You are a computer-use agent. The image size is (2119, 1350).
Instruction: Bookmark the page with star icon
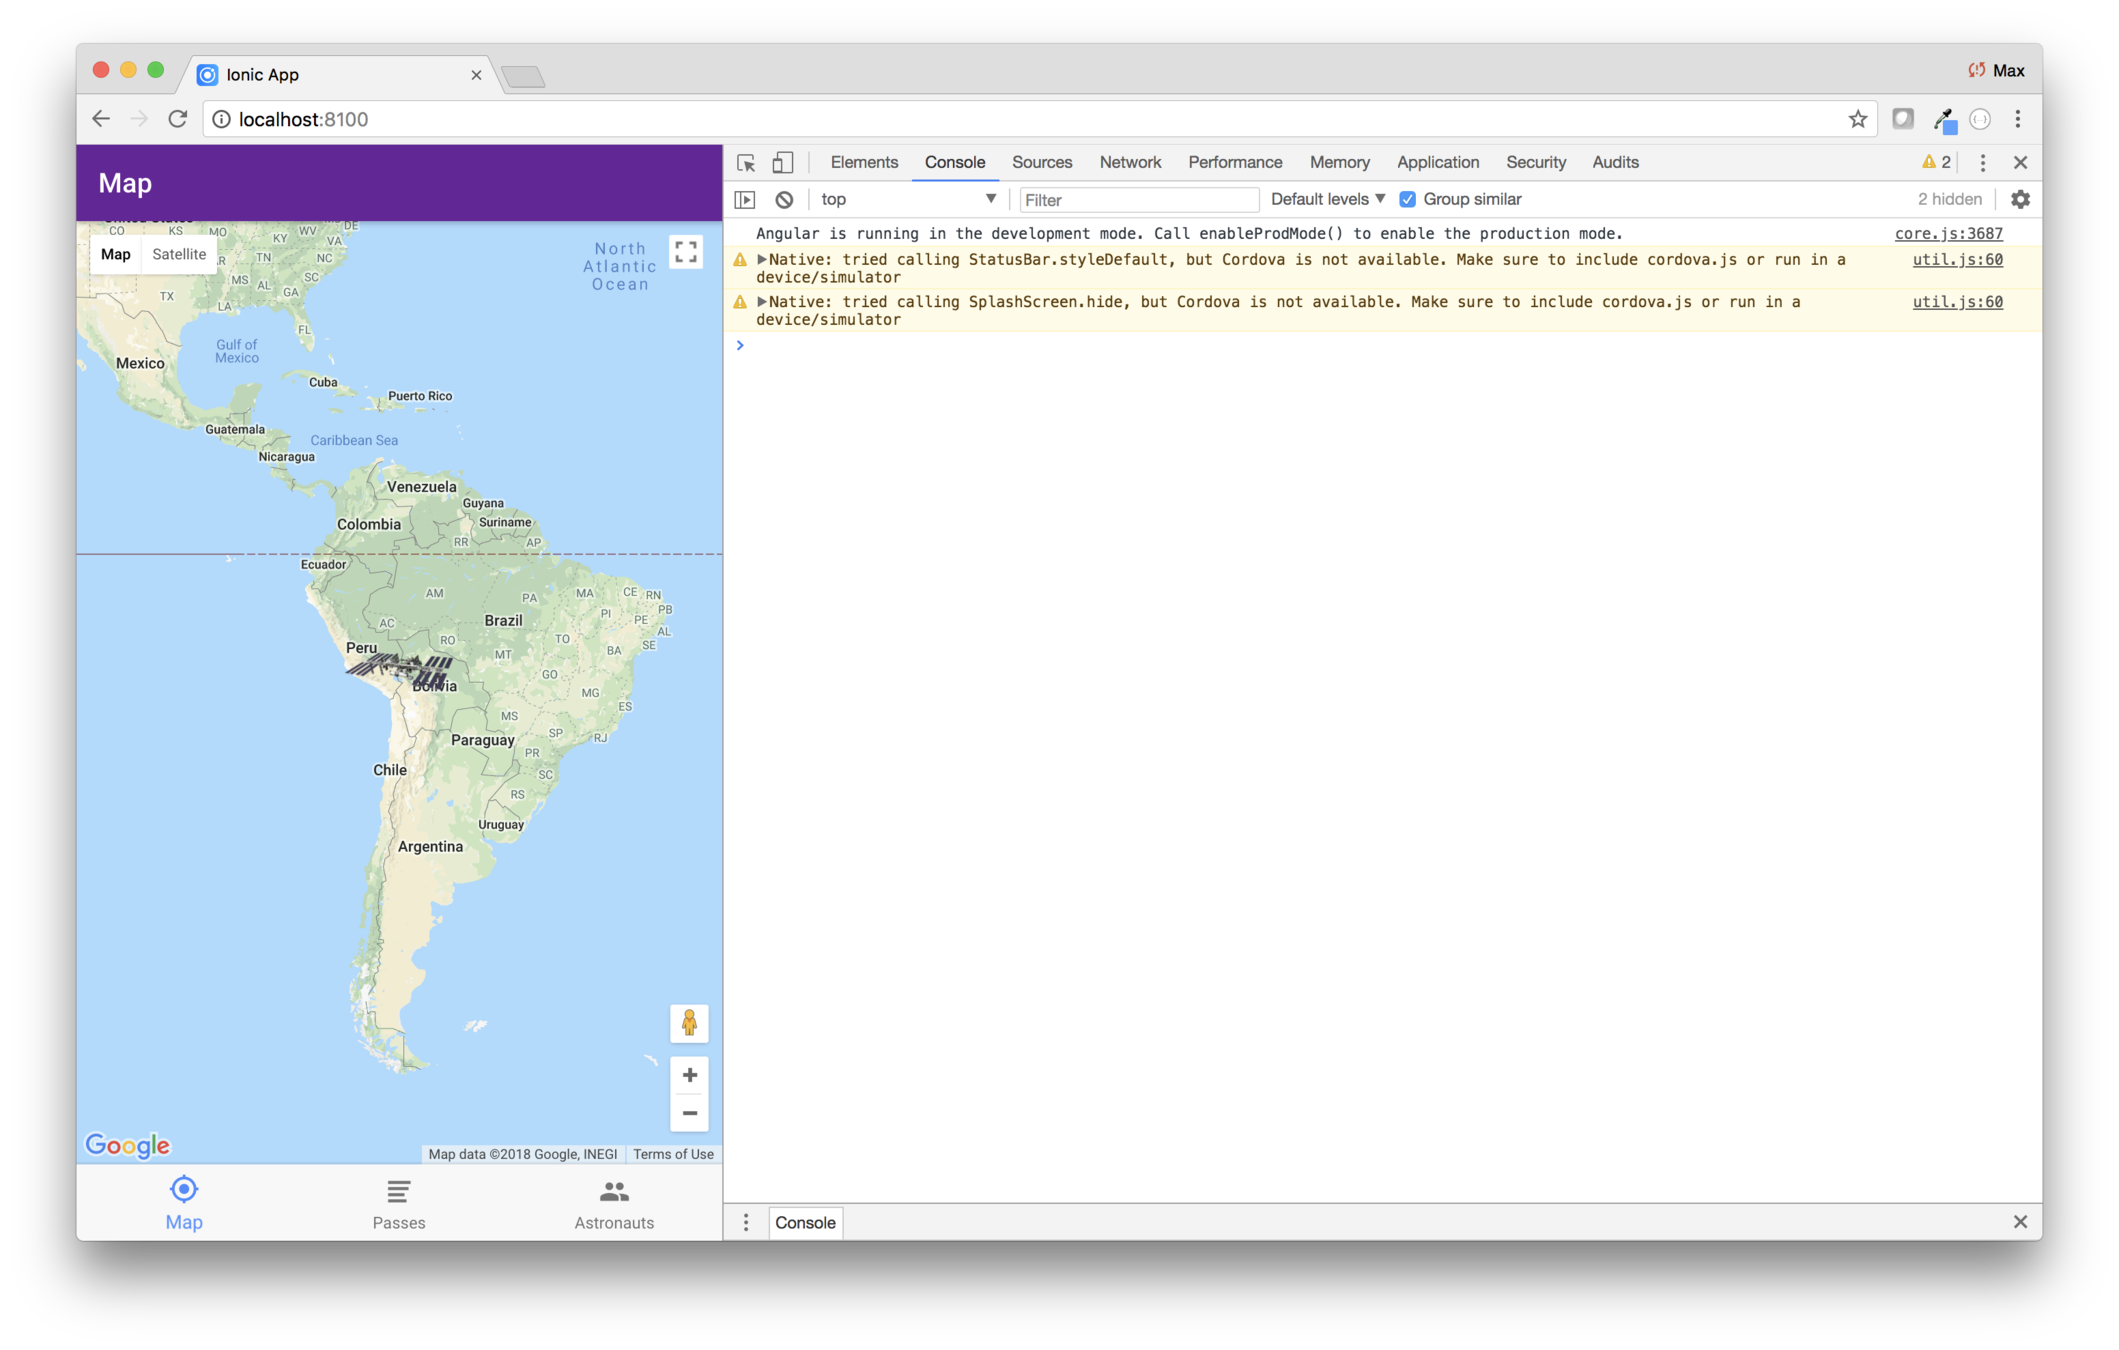tap(1857, 120)
